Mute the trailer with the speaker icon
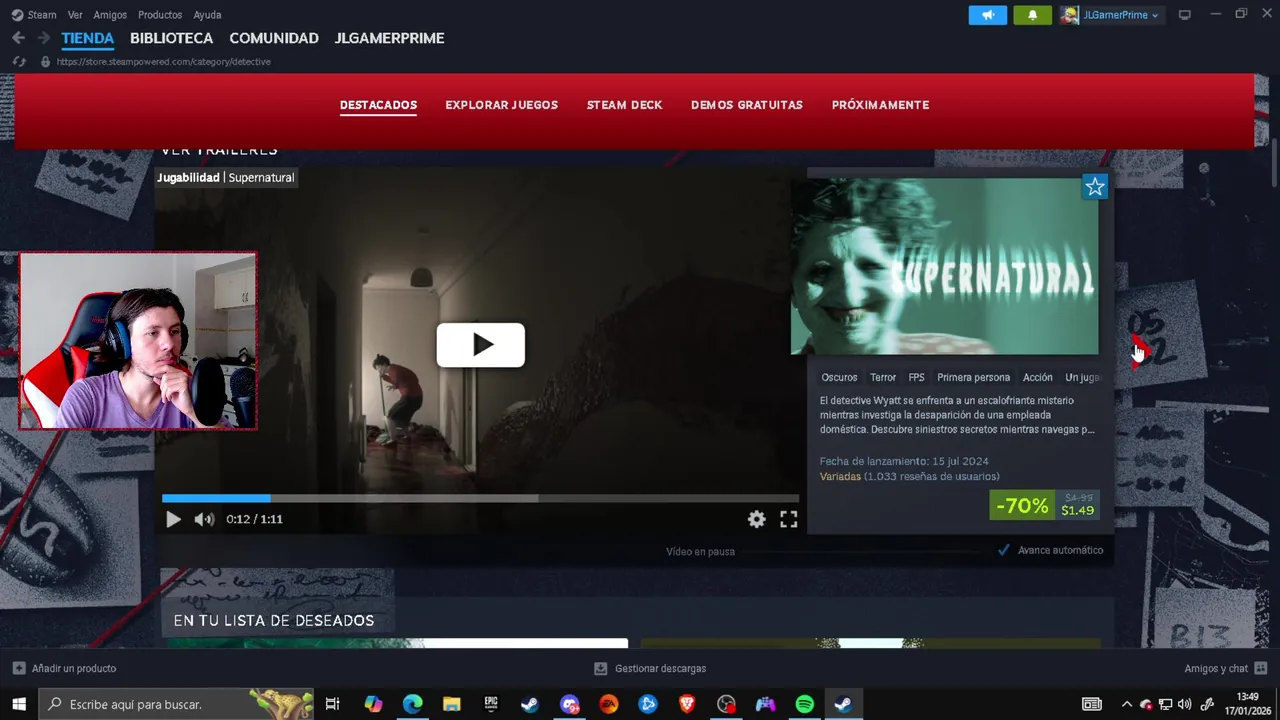 click(204, 519)
